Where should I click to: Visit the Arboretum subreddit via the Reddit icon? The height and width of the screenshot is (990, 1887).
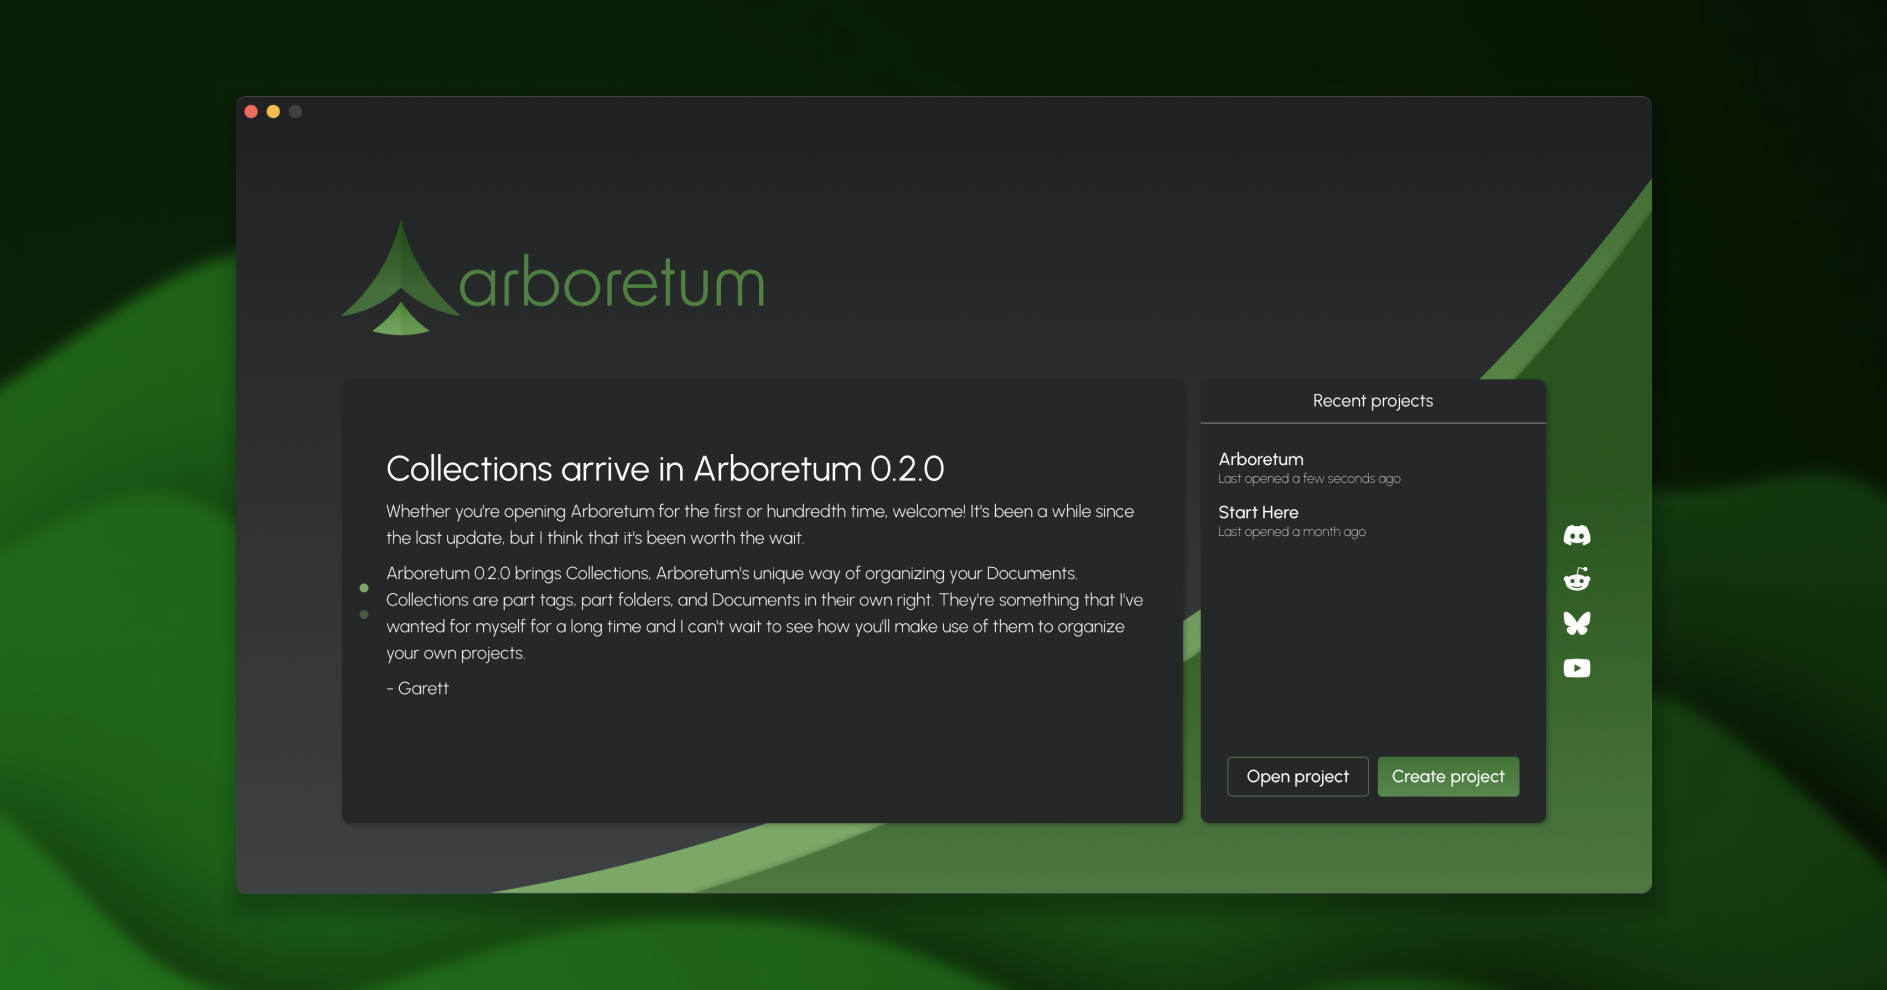(1576, 578)
